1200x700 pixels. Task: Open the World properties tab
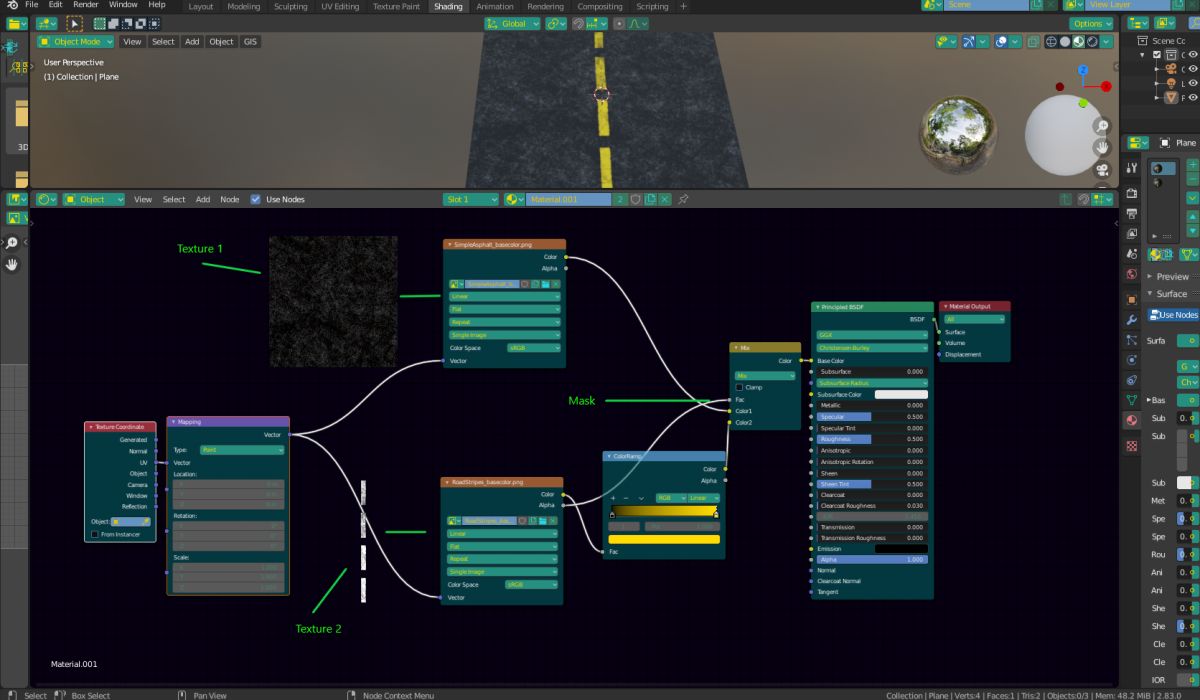point(1131,274)
